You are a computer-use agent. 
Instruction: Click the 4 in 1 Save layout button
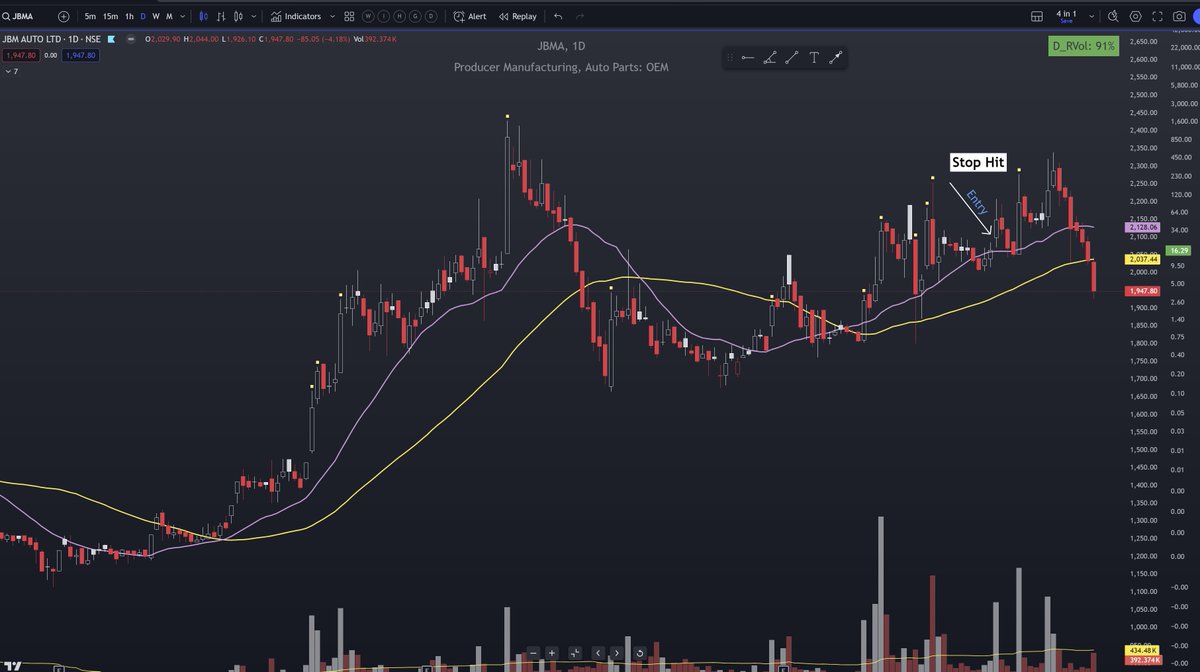tap(1065, 16)
